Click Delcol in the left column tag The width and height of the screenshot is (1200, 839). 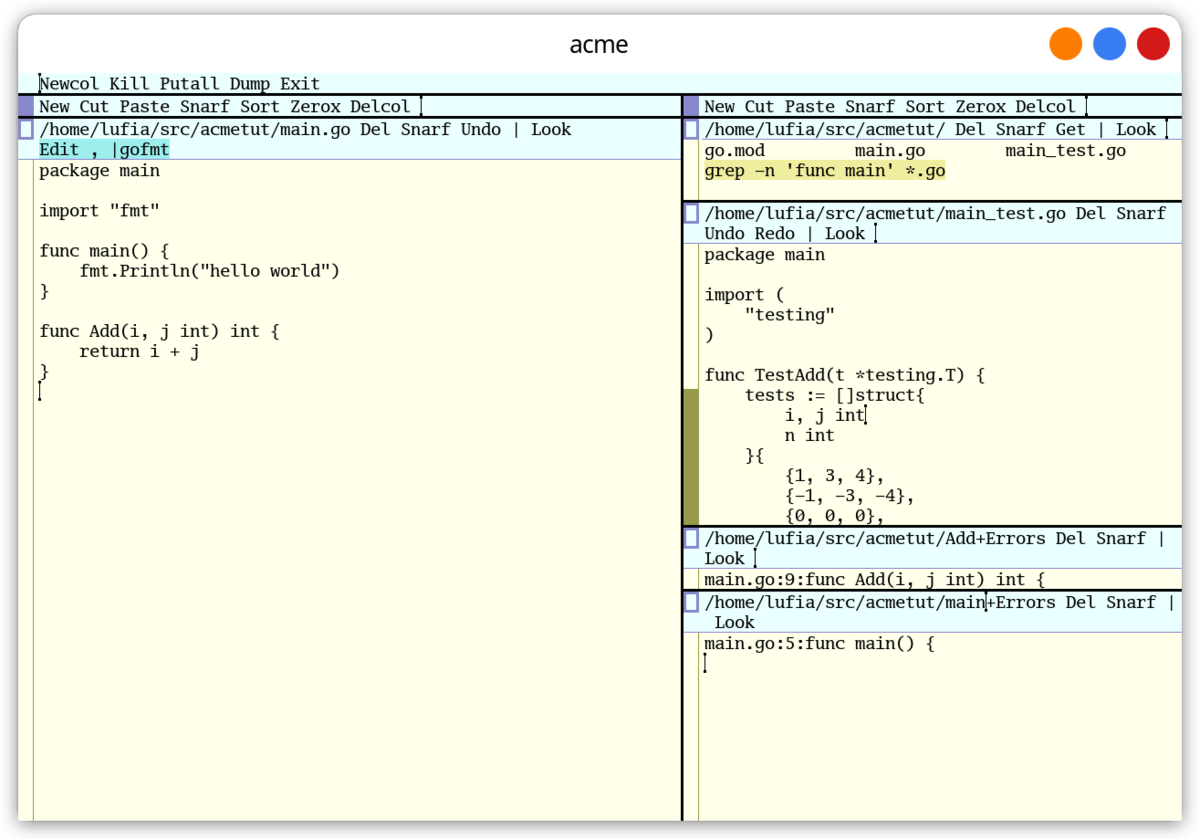tap(380, 106)
